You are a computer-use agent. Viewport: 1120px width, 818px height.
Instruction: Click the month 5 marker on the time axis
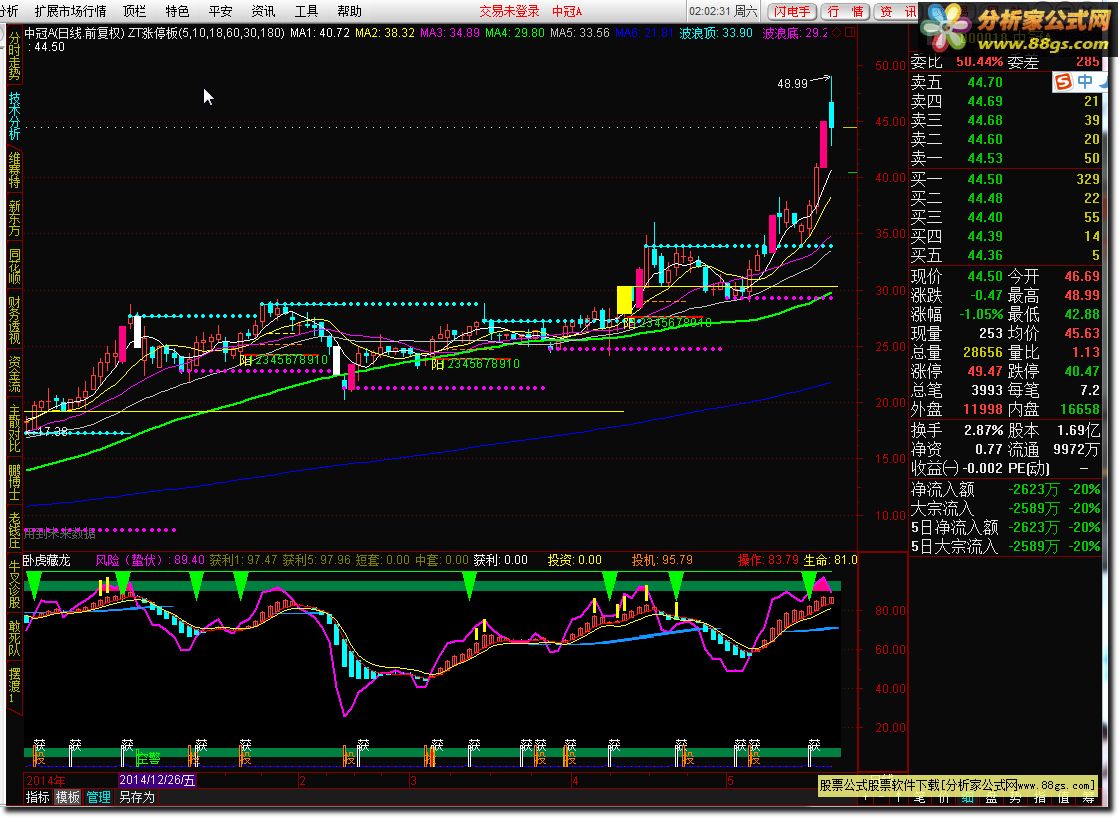pos(730,781)
